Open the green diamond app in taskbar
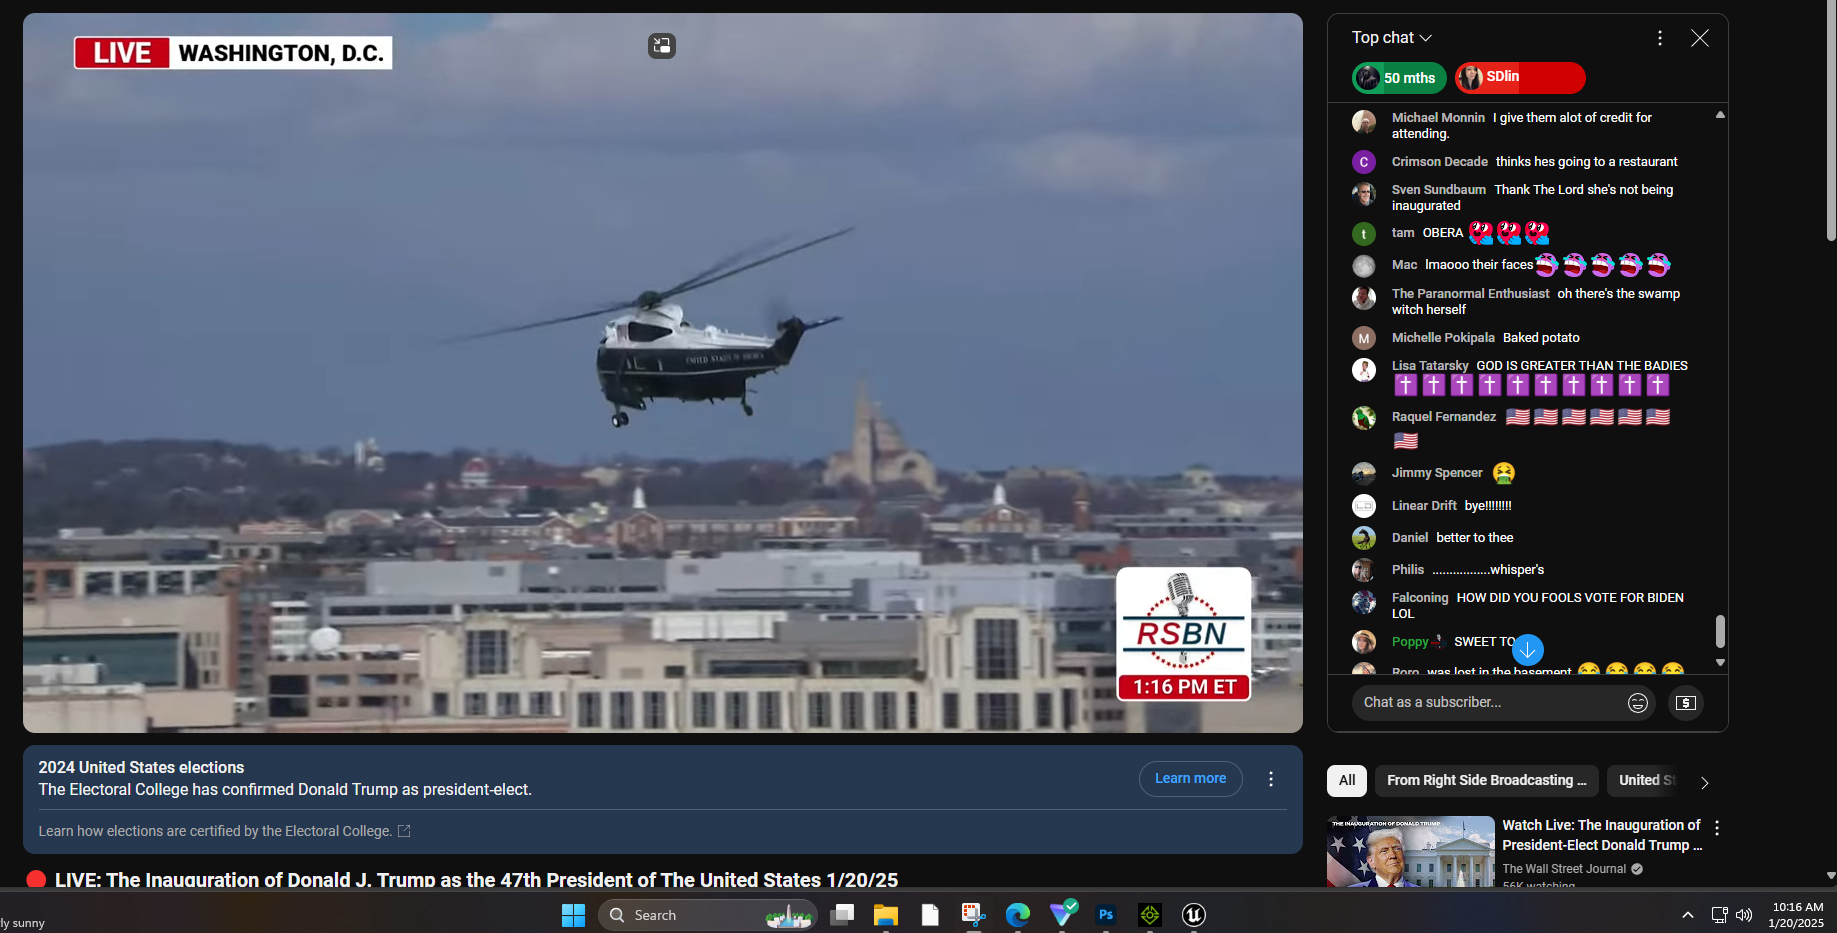 (x=1150, y=915)
